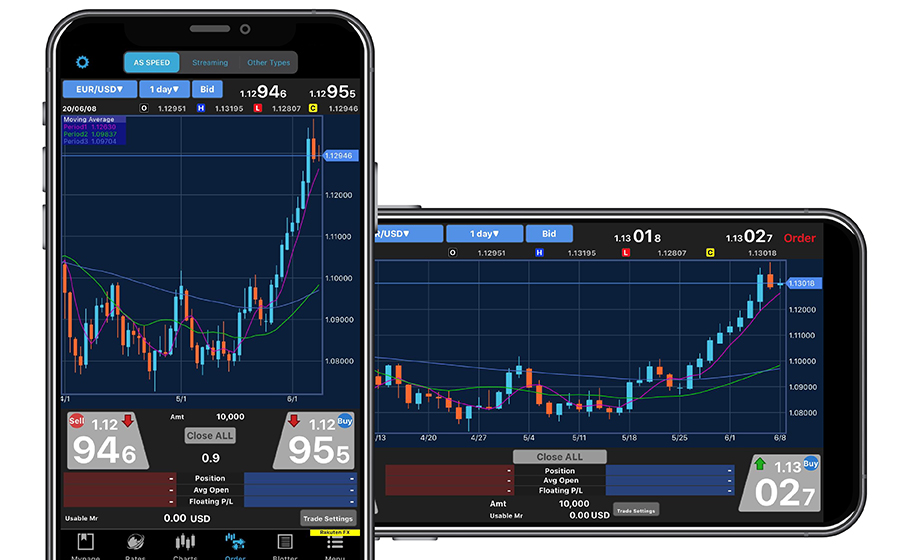Toggle the Bid button on portrait phone

coord(207,90)
